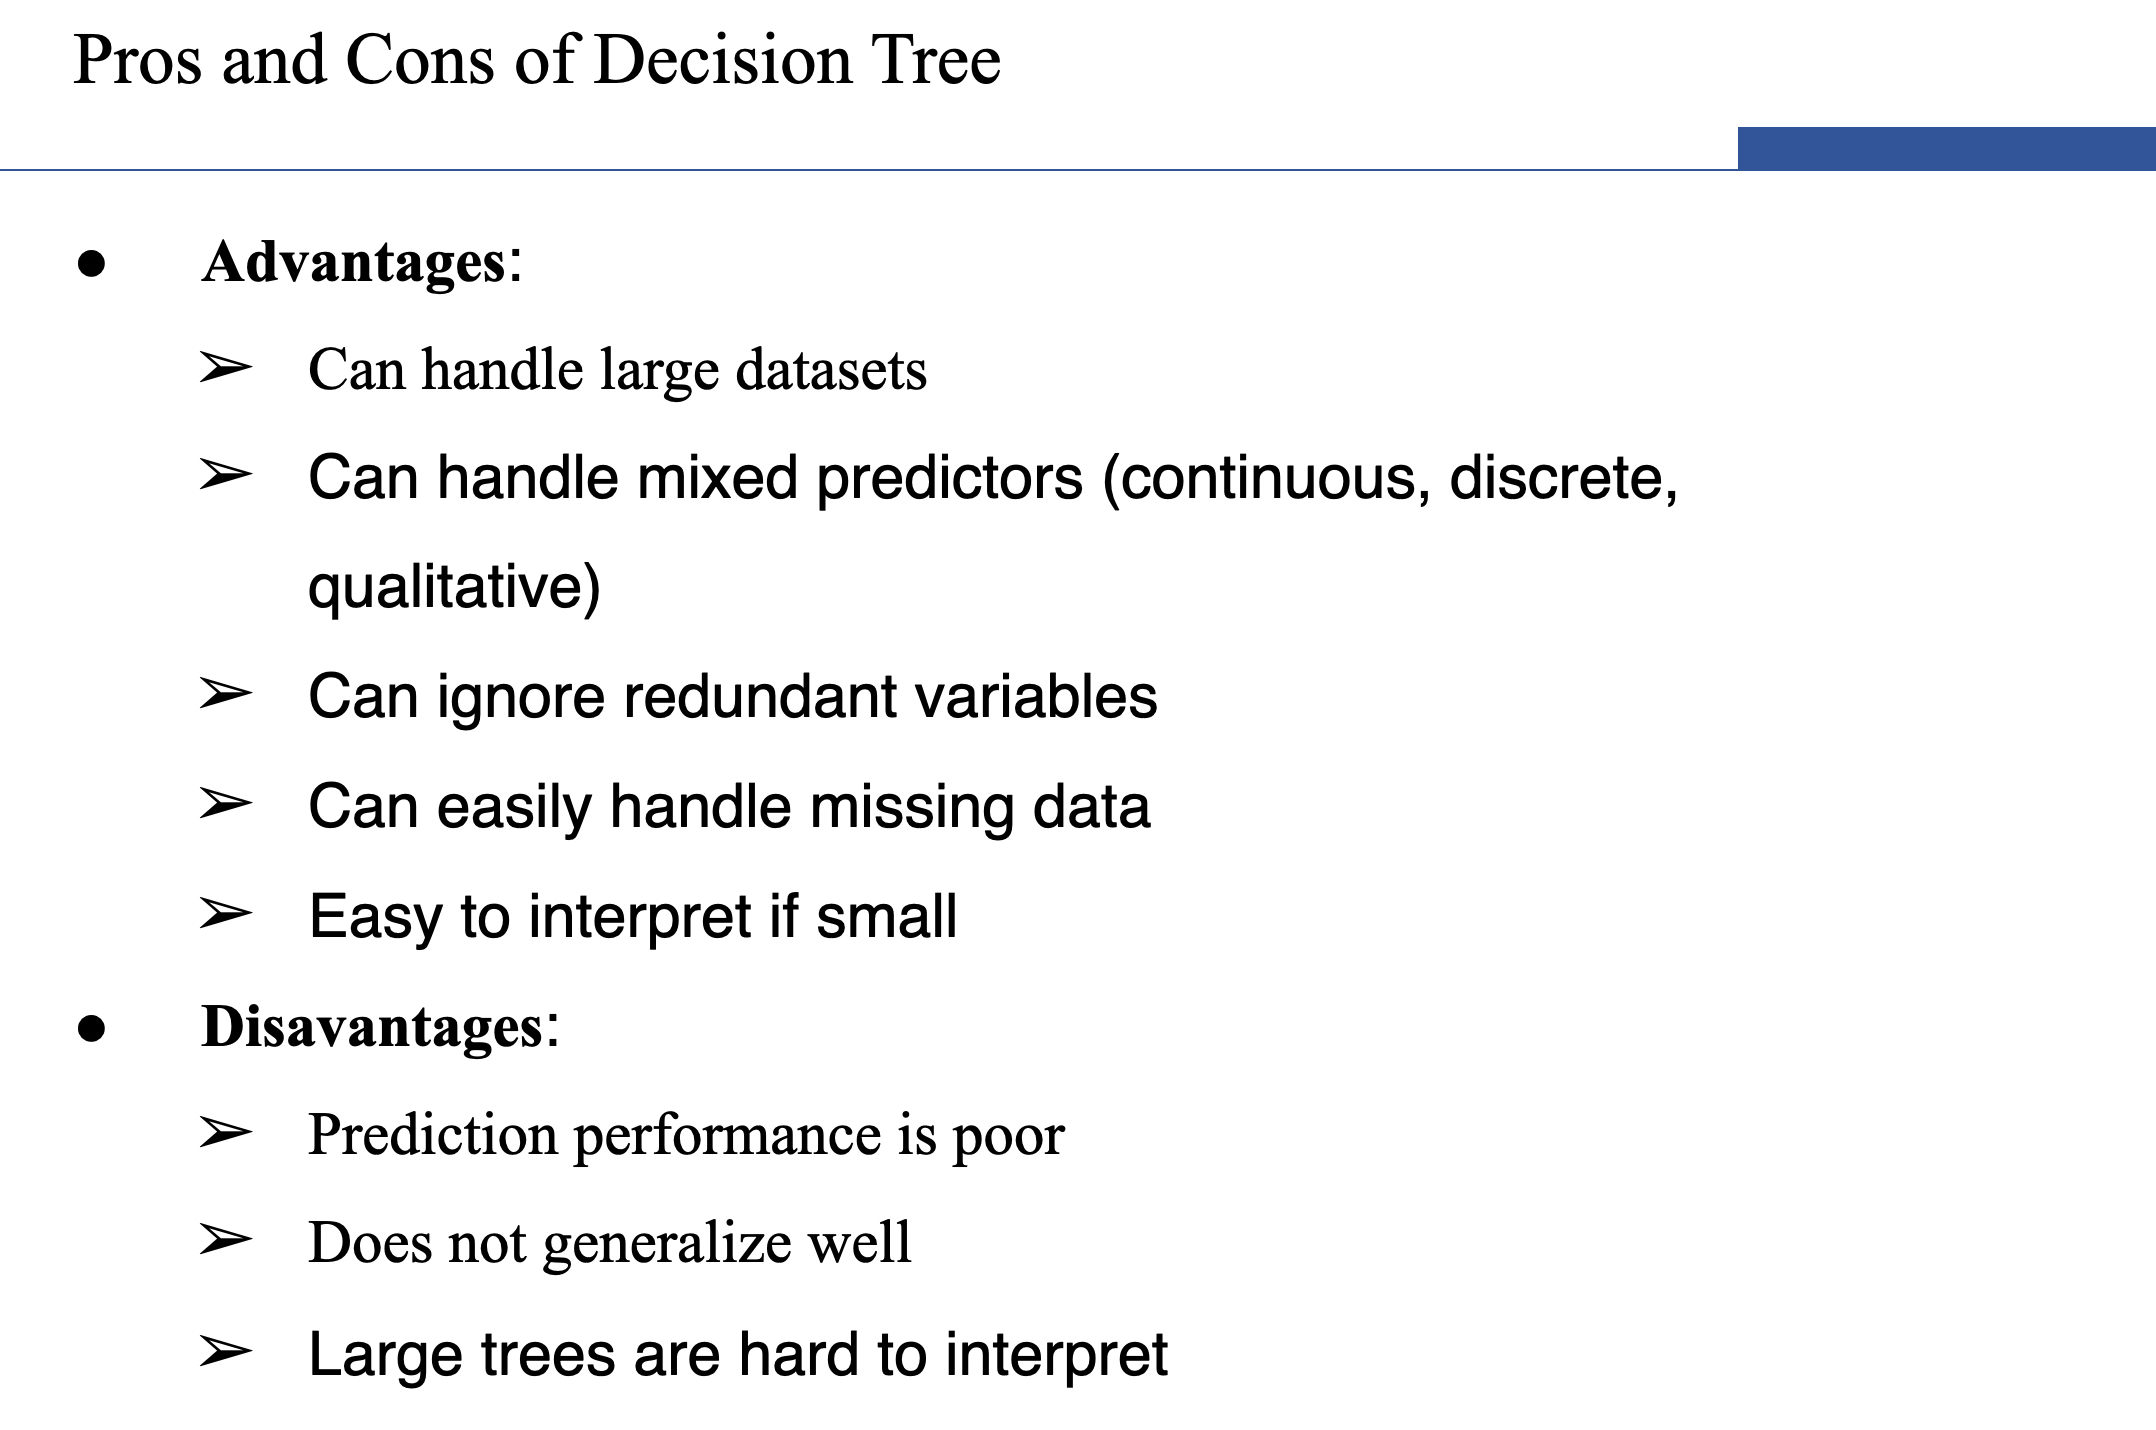Click the bullet dot before Disadvantages
2156x1430 pixels.
point(91,1028)
